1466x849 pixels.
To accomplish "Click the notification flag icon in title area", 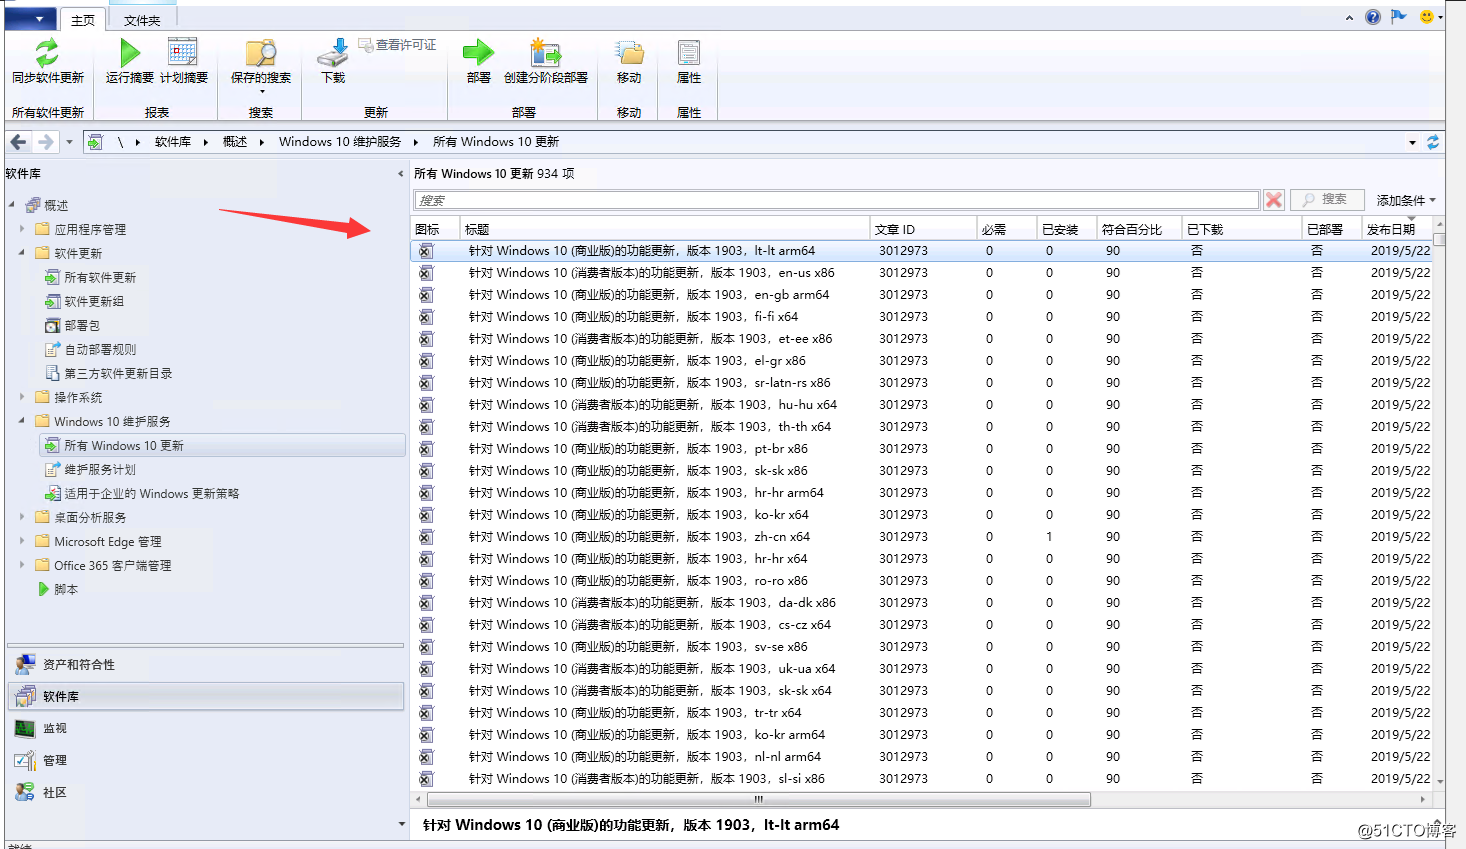I will tap(1399, 17).
